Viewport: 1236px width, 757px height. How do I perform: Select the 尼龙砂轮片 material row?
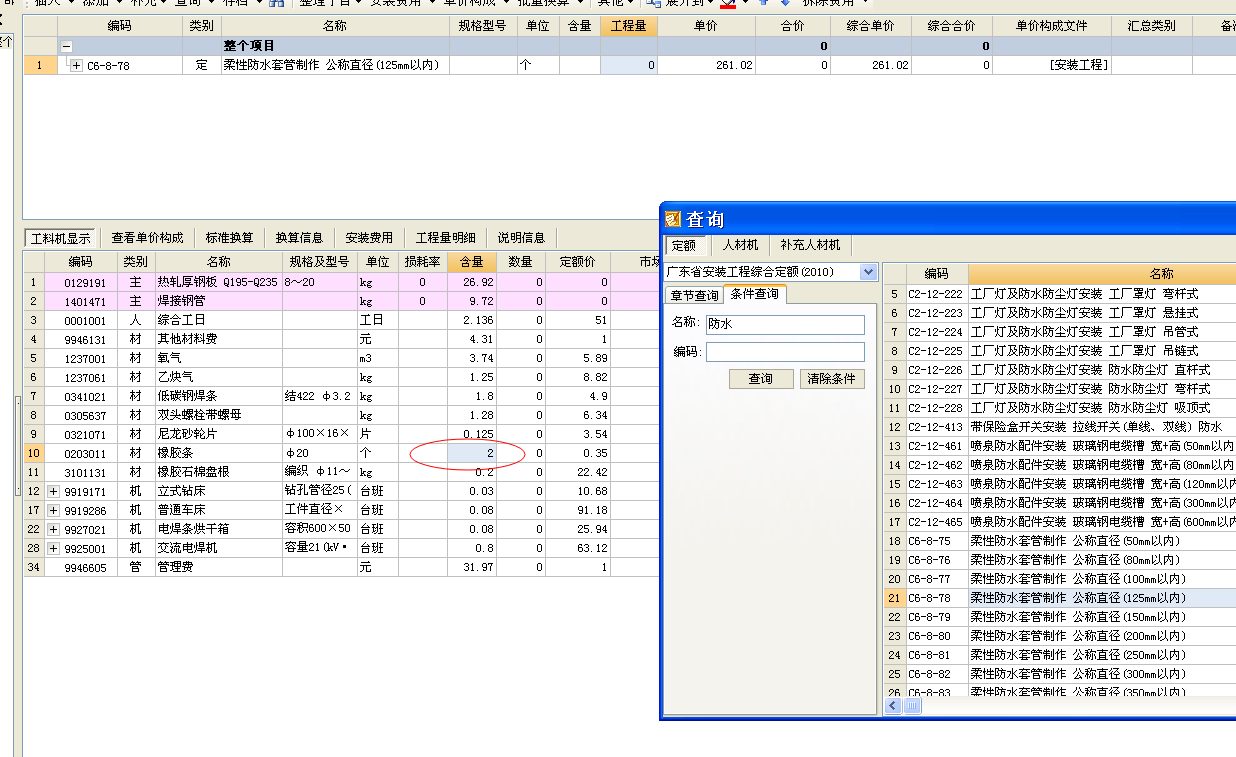(x=340, y=434)
